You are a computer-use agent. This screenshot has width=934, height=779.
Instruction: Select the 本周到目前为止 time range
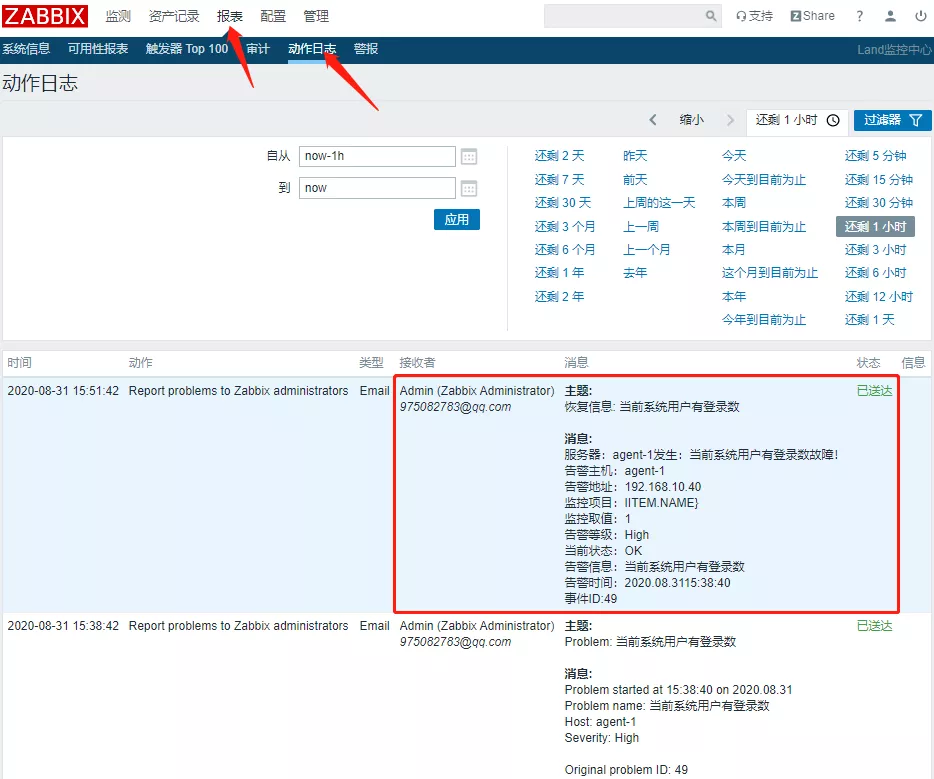pyautogui.click(x=763, y=227)
